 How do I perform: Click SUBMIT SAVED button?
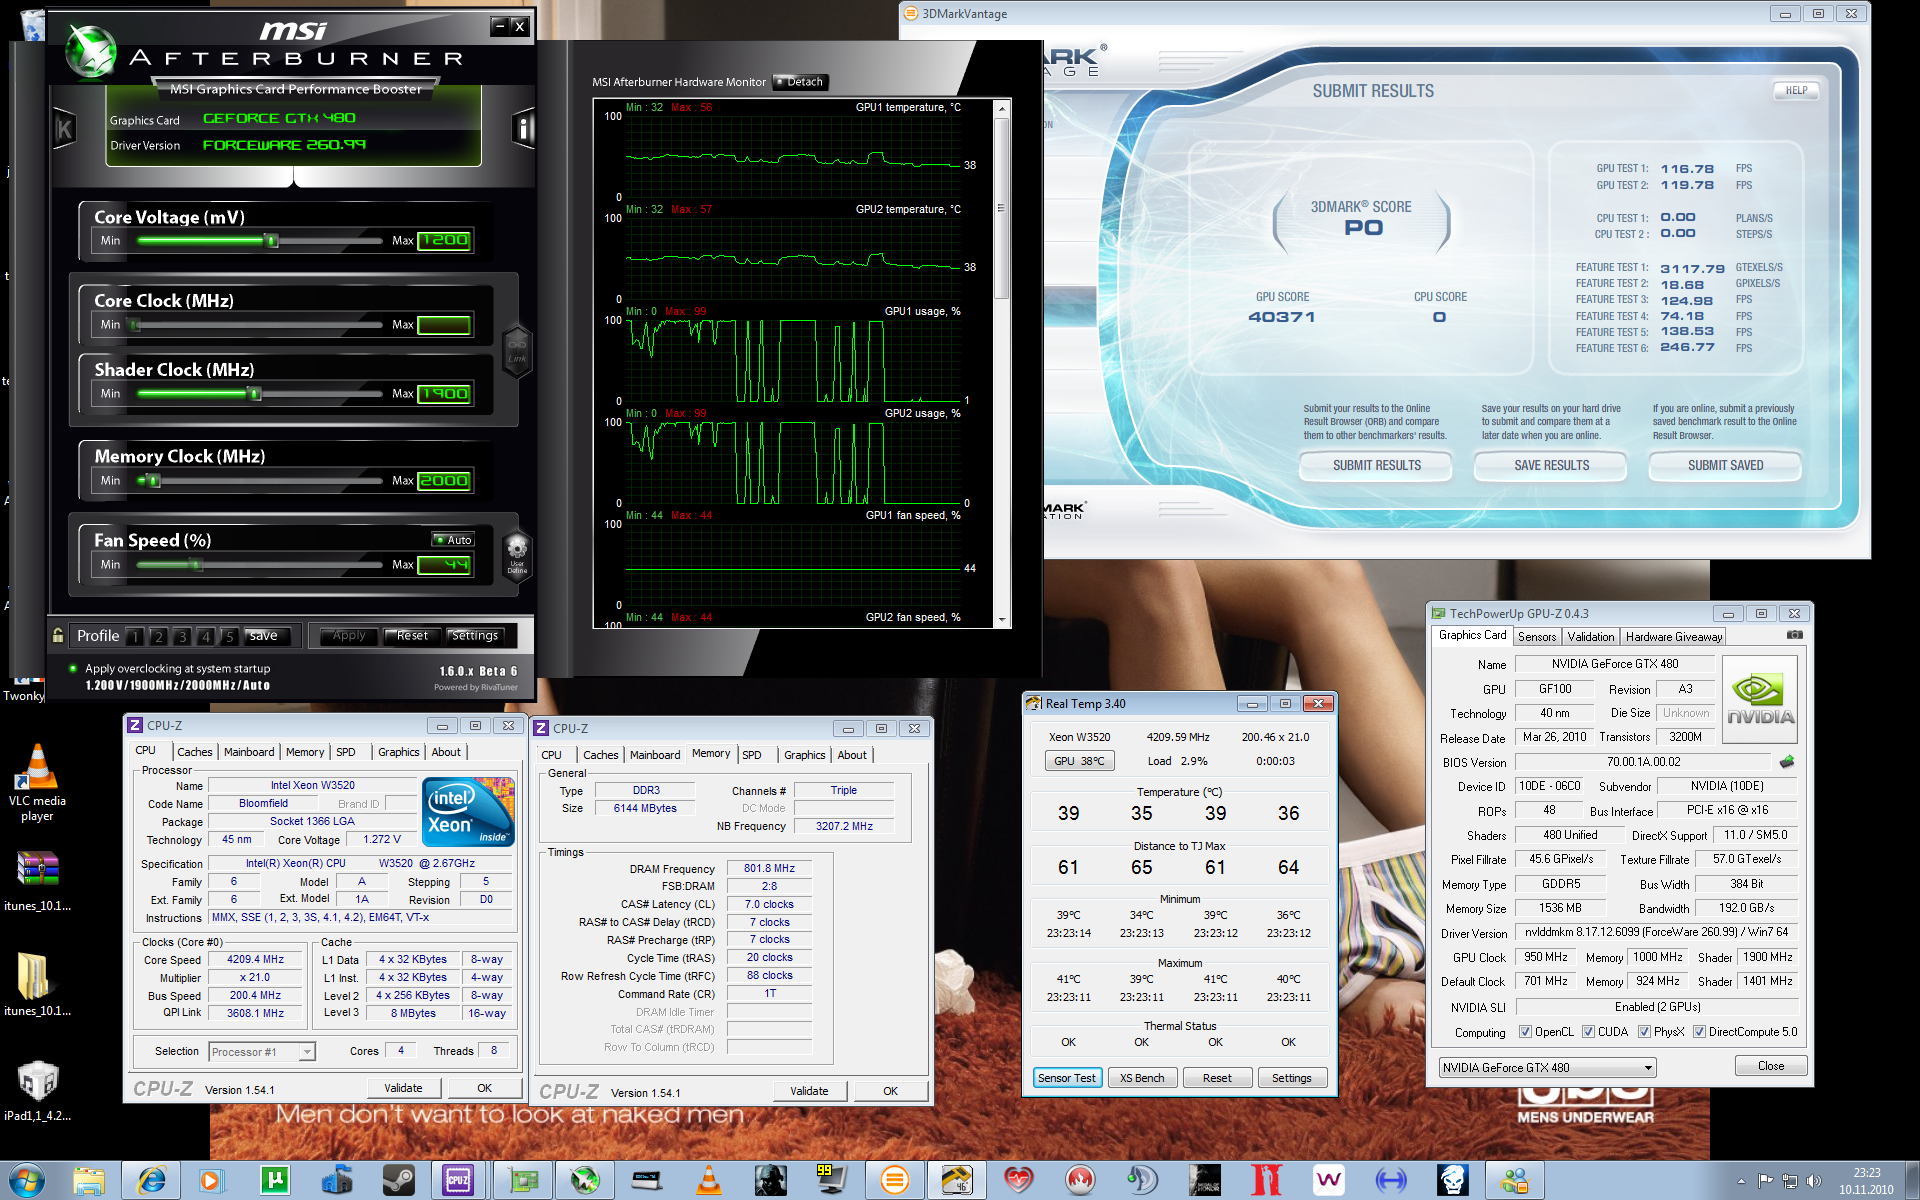(1725, 465)
